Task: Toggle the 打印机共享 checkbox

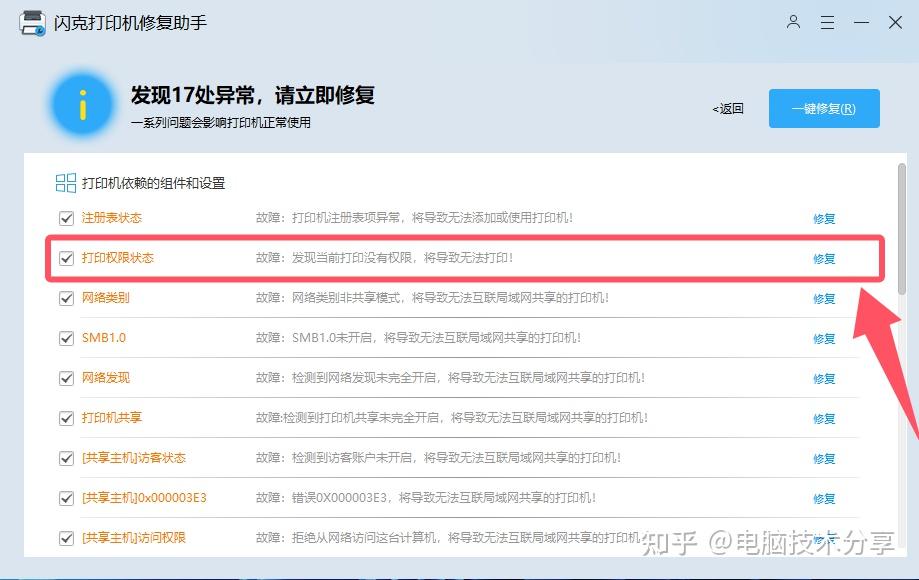Action: coord(66,418)
